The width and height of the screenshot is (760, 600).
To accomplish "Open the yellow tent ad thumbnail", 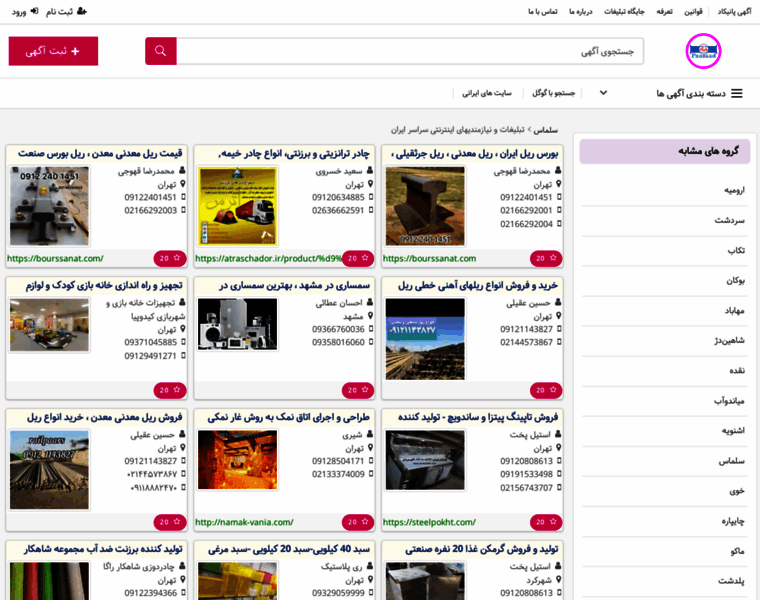I will 237,206.
